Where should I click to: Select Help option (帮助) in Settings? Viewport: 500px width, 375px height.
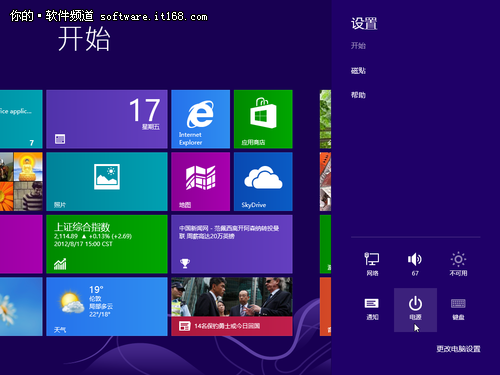[x=358, y=95]
